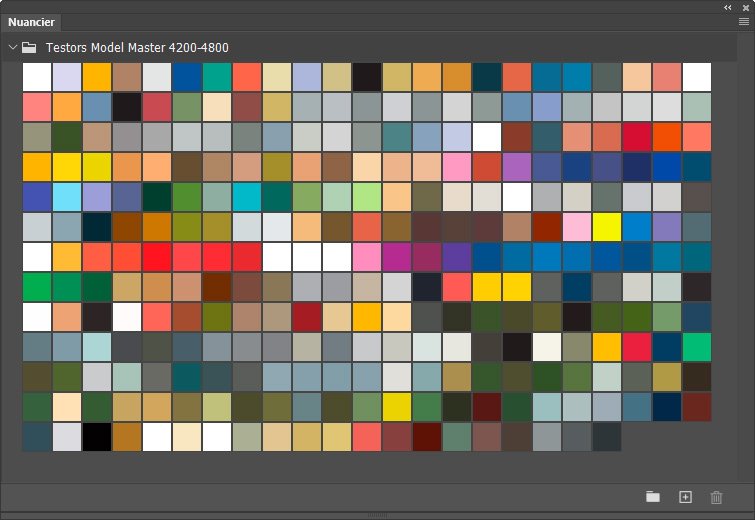Select the Nuancier tab
This screenshot has height=520, width=755.
(x=33, y=22)
